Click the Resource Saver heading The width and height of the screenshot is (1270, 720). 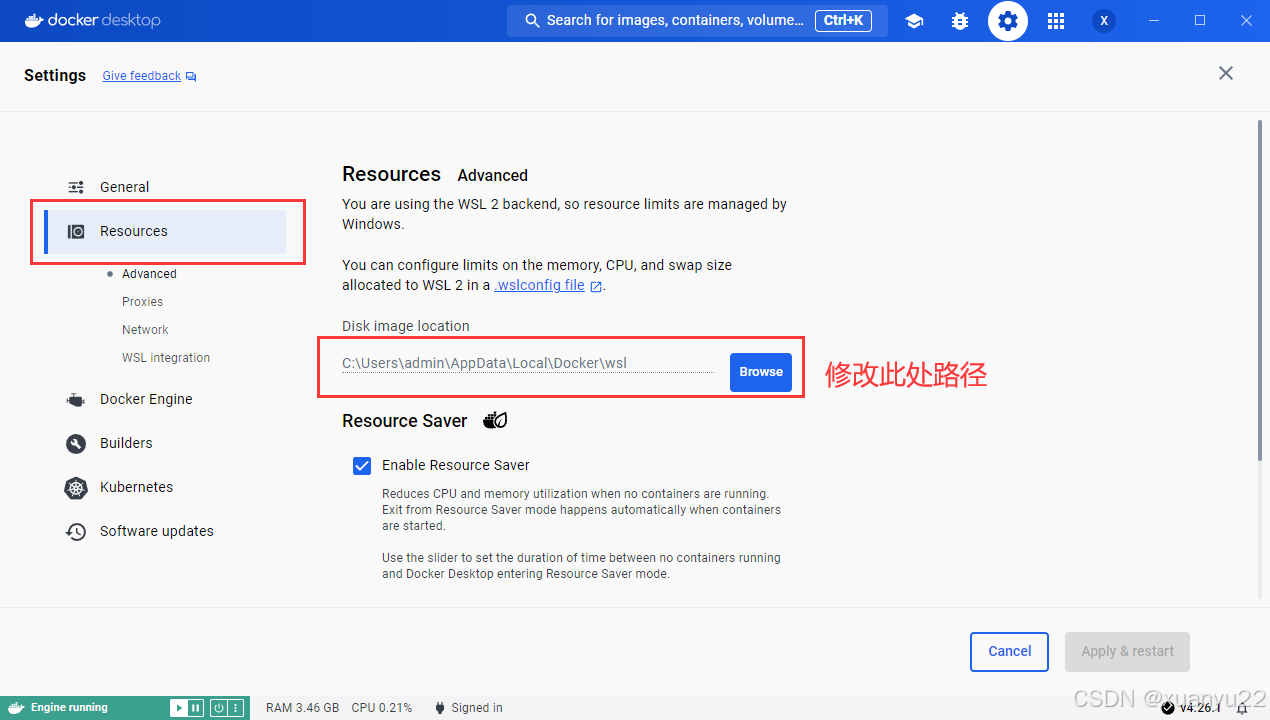tap(404, 421)
